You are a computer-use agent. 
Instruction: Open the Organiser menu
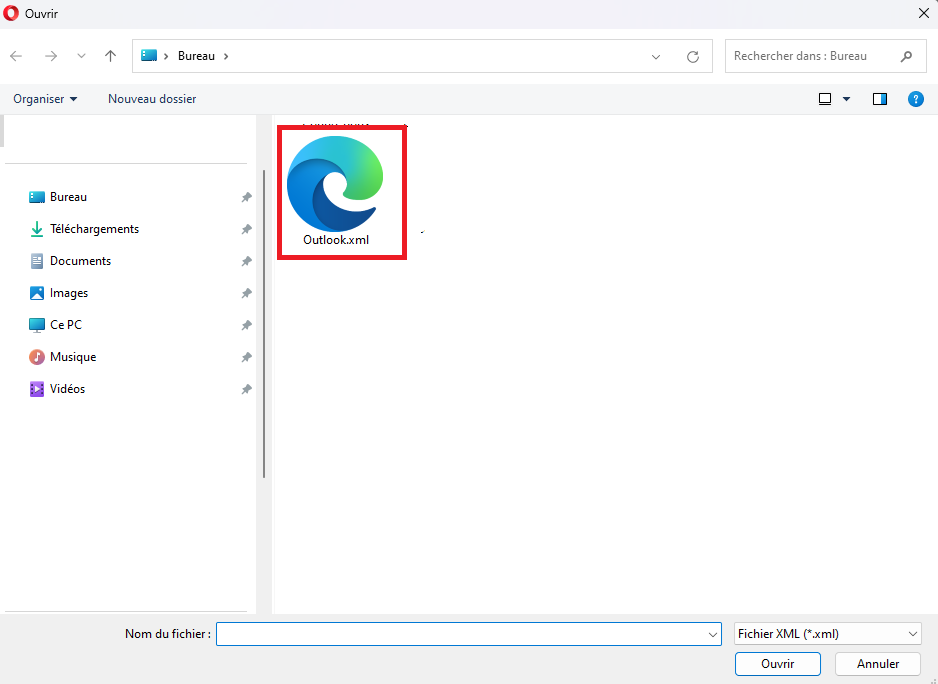(x=45, y=99)
